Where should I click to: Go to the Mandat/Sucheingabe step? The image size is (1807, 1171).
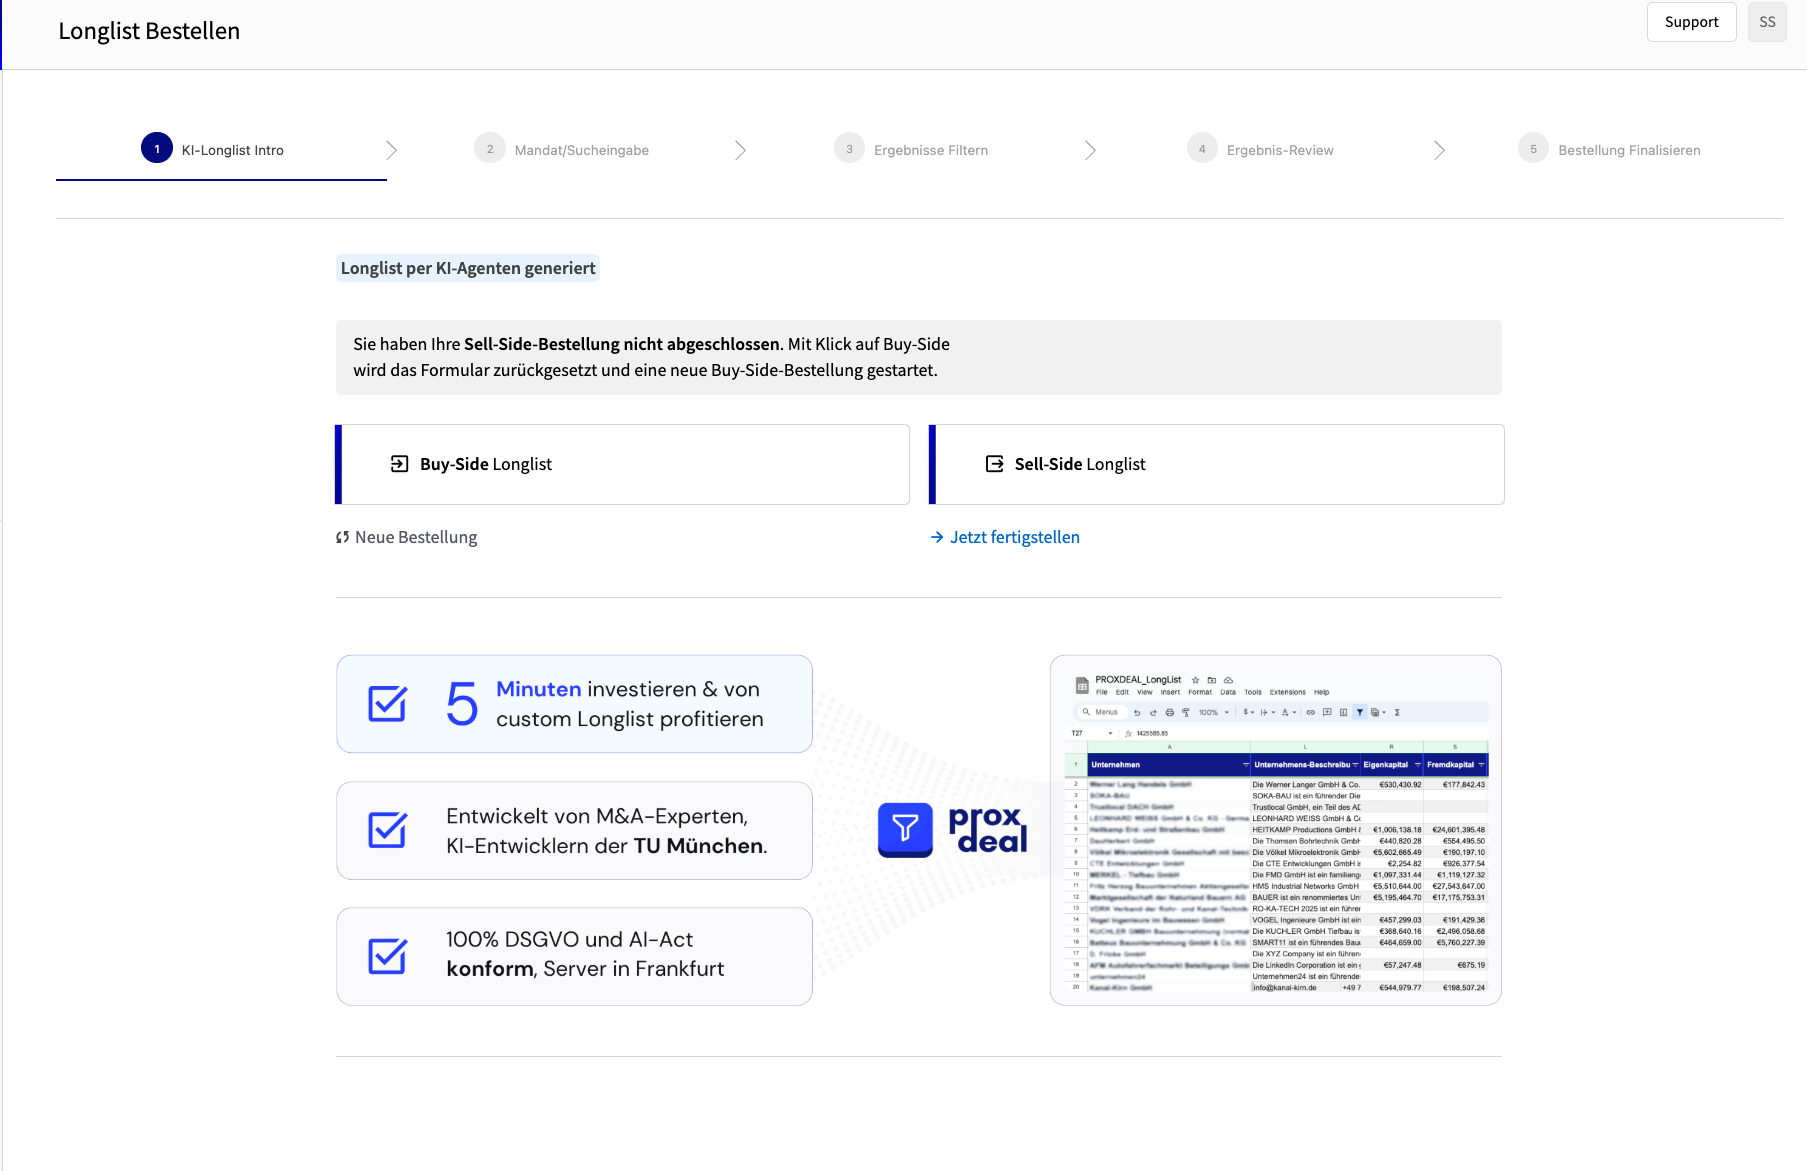(581, 150)
